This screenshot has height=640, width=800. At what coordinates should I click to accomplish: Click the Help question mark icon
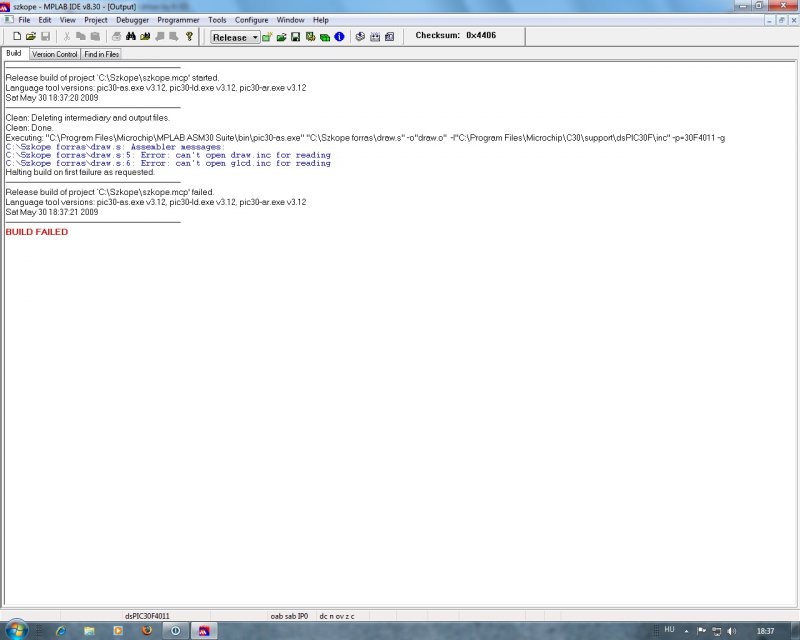click(189, 36)
